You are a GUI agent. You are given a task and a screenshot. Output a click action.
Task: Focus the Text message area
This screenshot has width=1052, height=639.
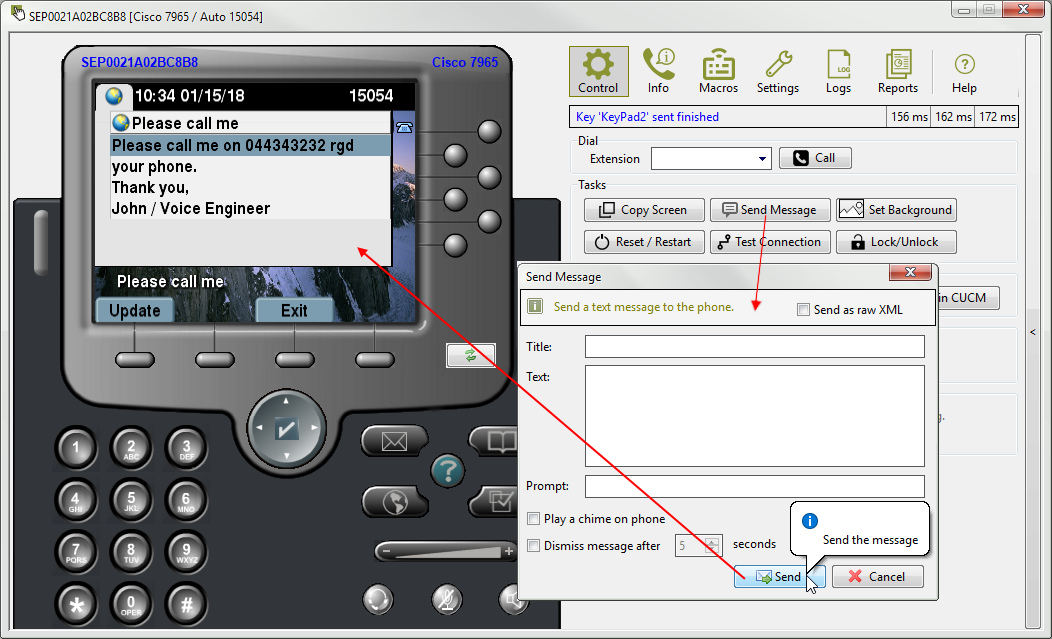(755, 416)
